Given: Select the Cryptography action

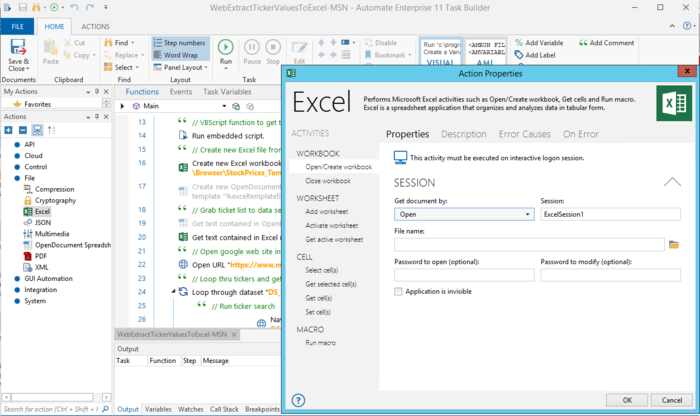Looking at the screenshot, I should [50, 200].
